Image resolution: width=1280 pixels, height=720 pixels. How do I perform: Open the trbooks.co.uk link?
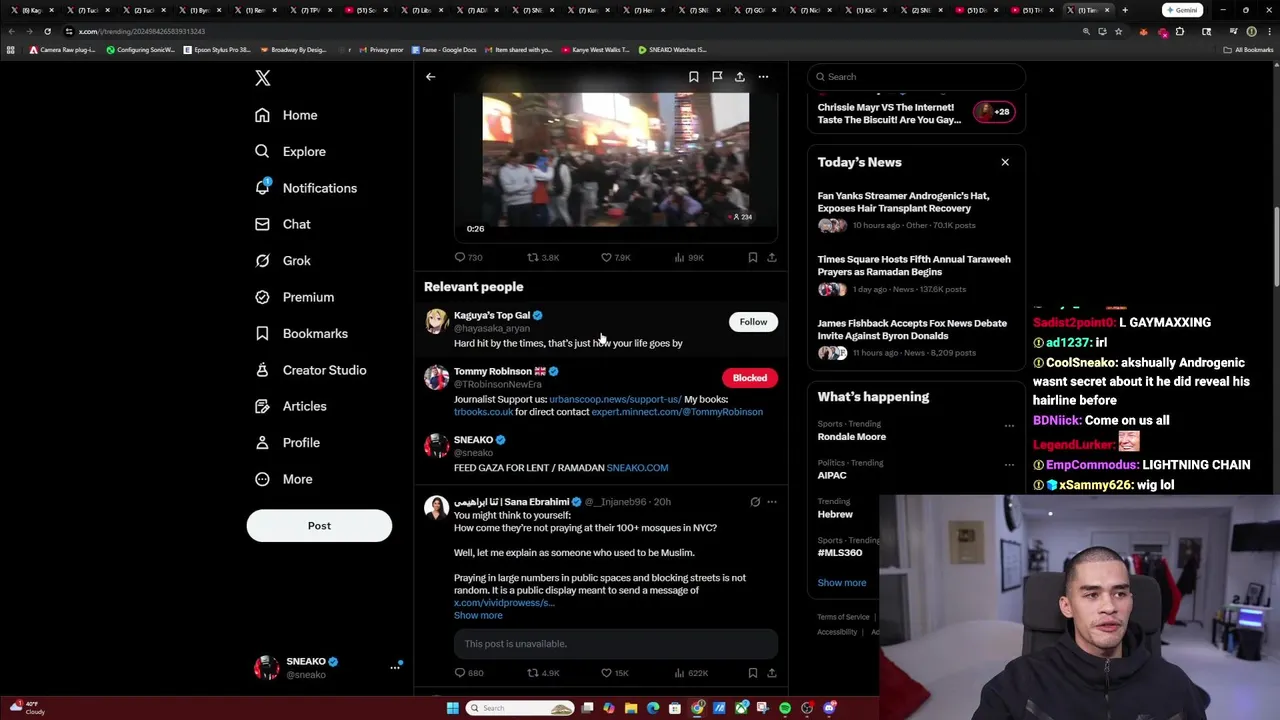[483, 412]
